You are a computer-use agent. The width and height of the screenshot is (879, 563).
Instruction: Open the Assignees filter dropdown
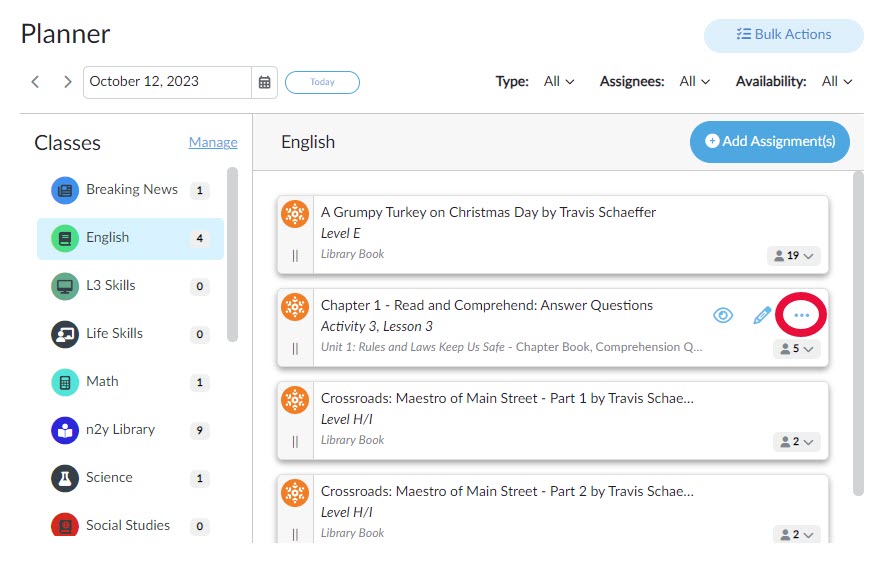[x=695, y=82]
